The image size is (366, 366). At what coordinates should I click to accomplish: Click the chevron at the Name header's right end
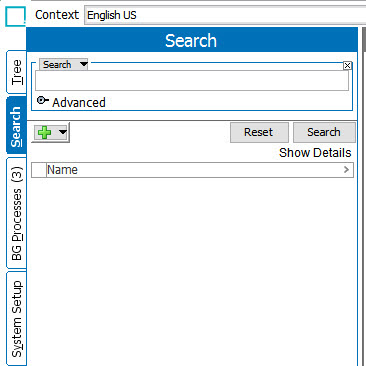click(x=346, y=170)
